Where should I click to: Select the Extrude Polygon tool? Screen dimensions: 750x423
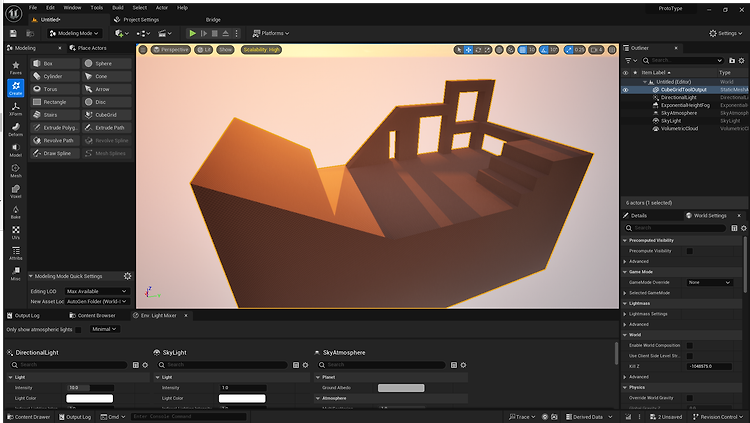55,128
